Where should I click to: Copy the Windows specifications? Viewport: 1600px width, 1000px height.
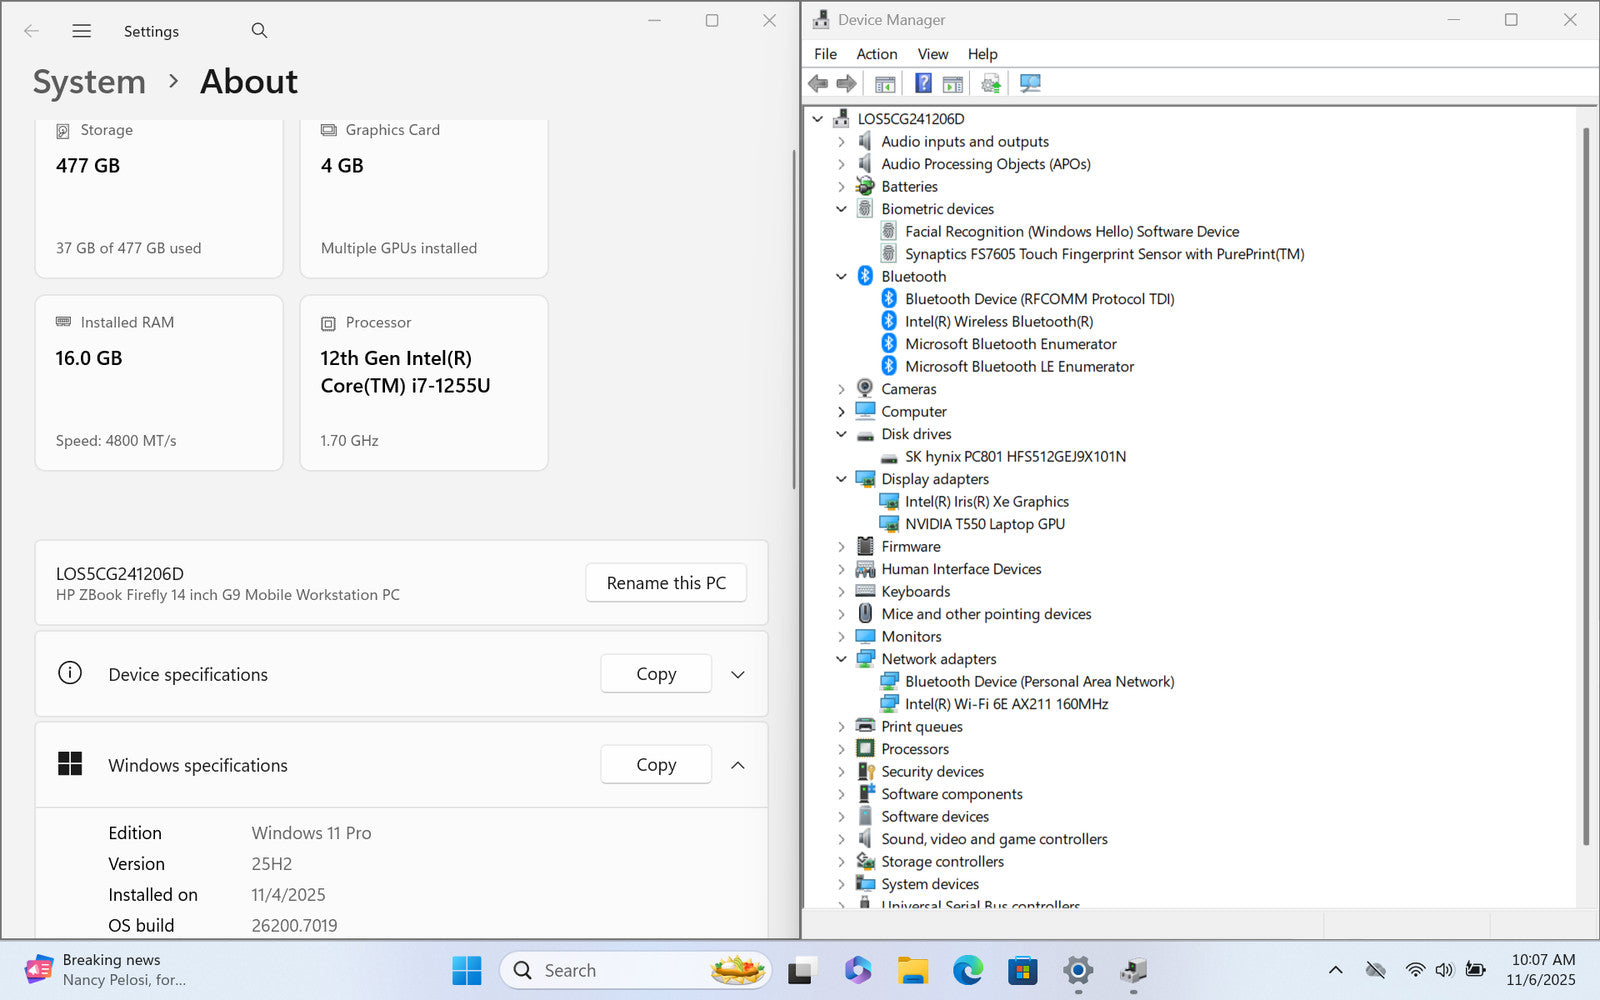[656, 765]
